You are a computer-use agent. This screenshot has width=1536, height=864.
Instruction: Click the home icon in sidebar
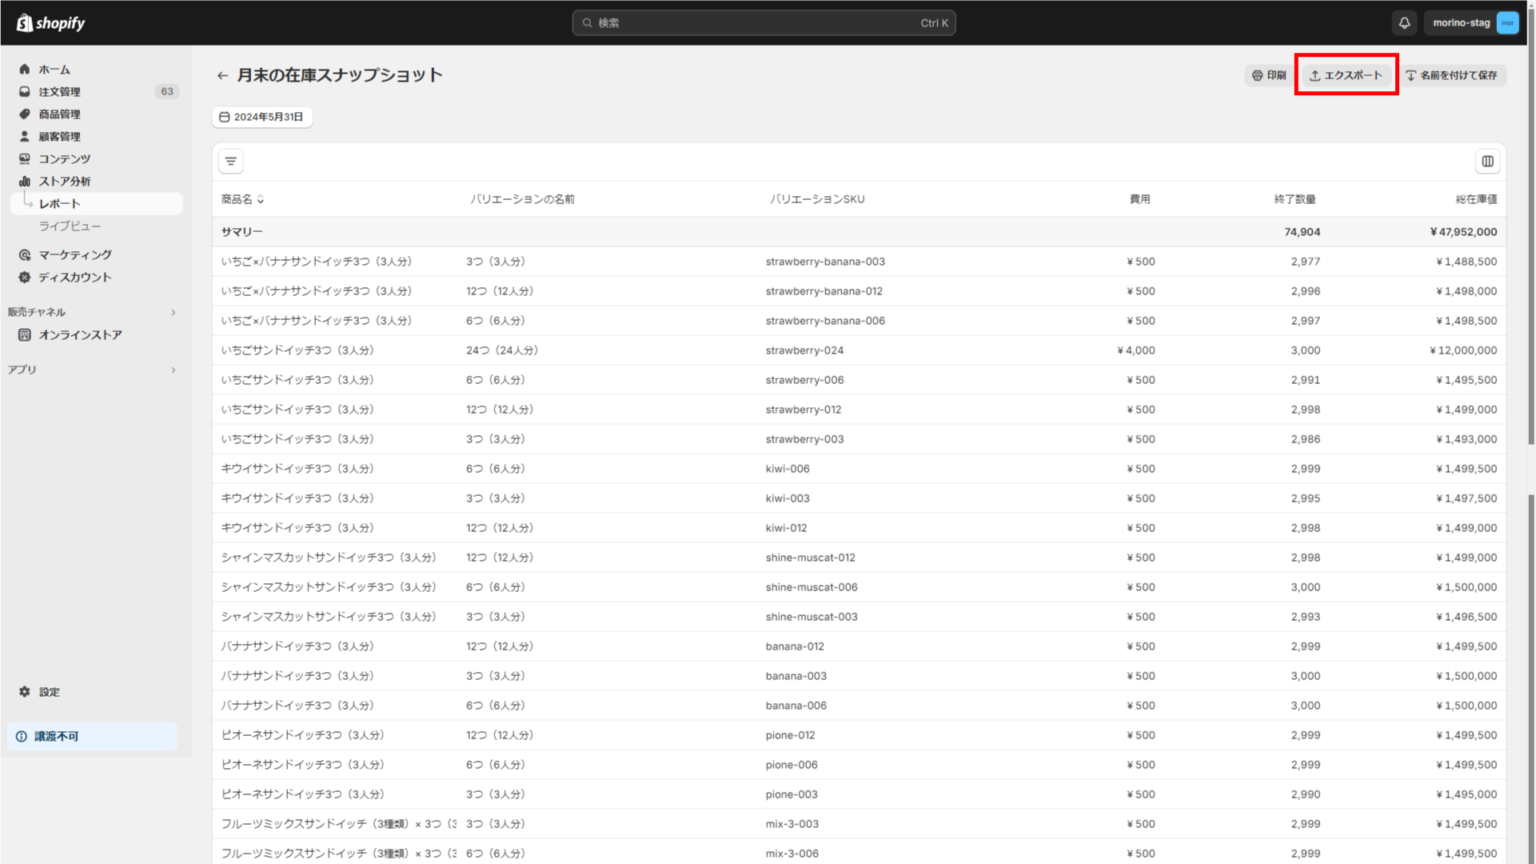(x=25, y=69)
